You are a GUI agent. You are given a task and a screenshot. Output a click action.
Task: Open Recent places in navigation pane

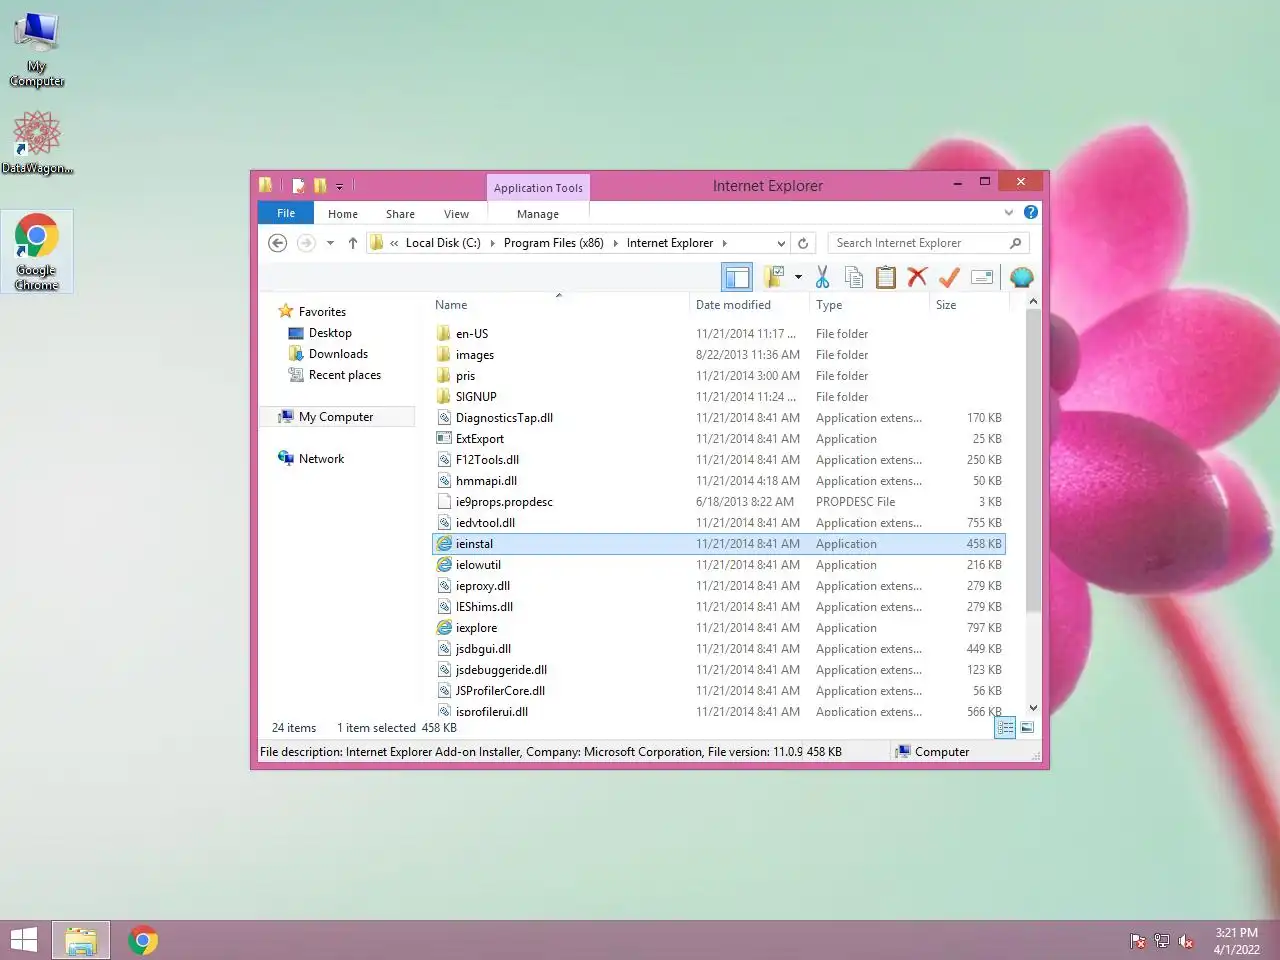[344, 375]
